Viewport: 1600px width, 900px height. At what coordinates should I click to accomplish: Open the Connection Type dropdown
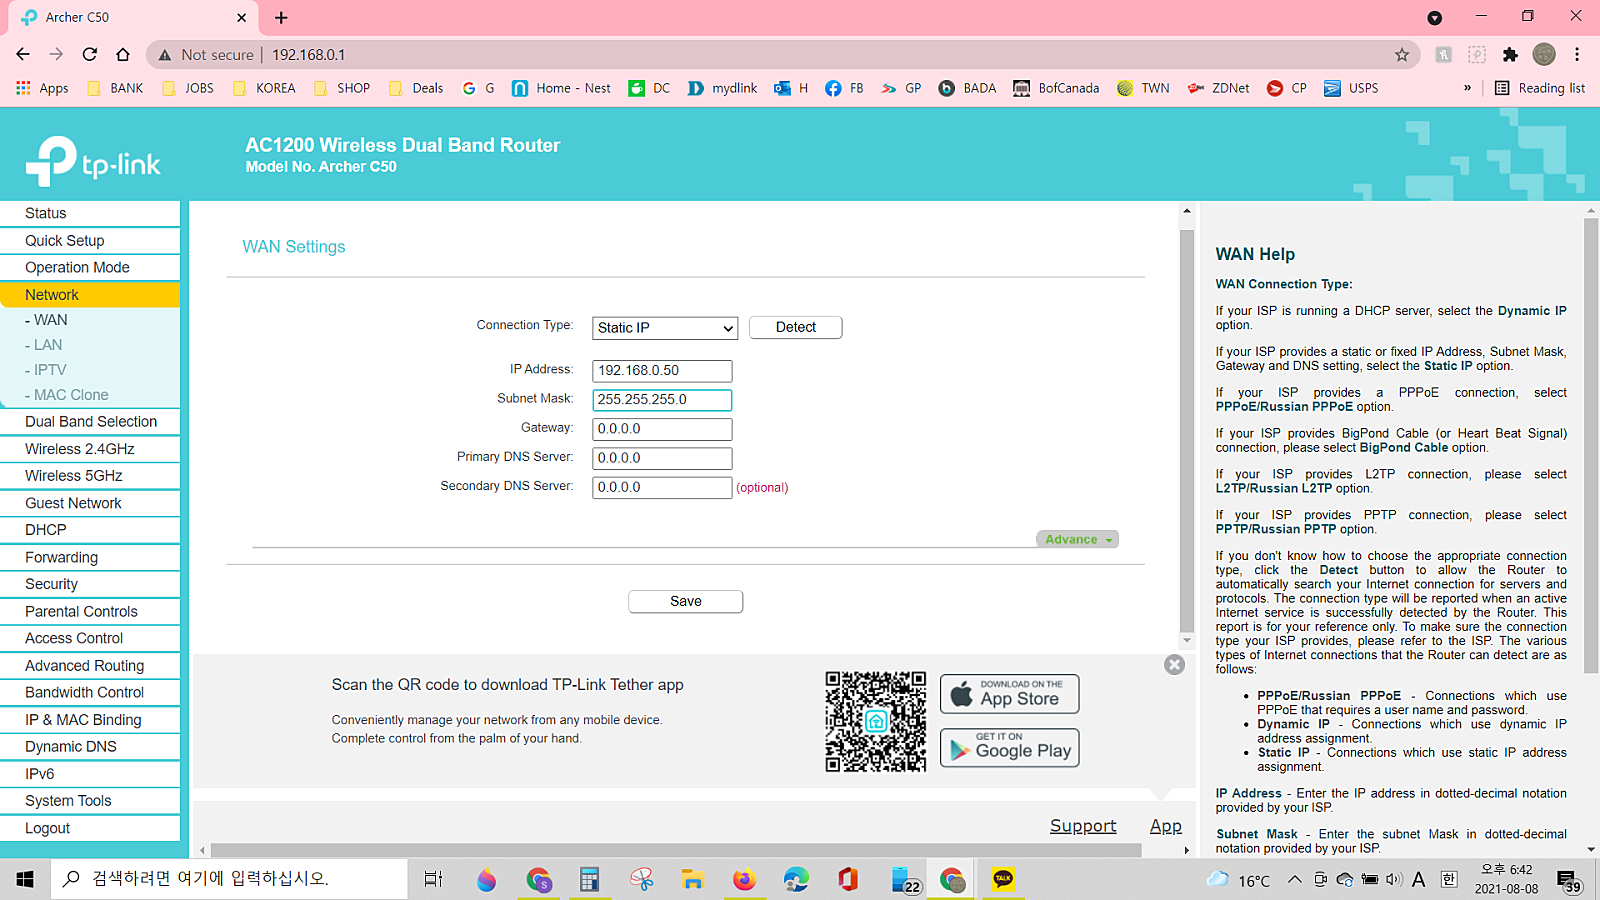(665, 328)
